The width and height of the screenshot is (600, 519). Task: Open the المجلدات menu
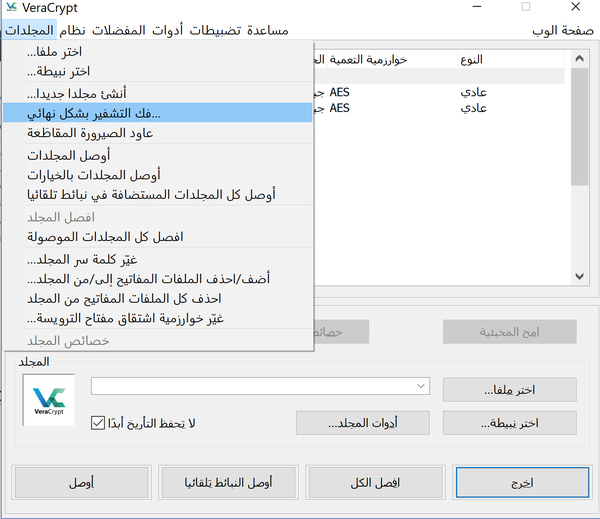click(x=29, y=30)
